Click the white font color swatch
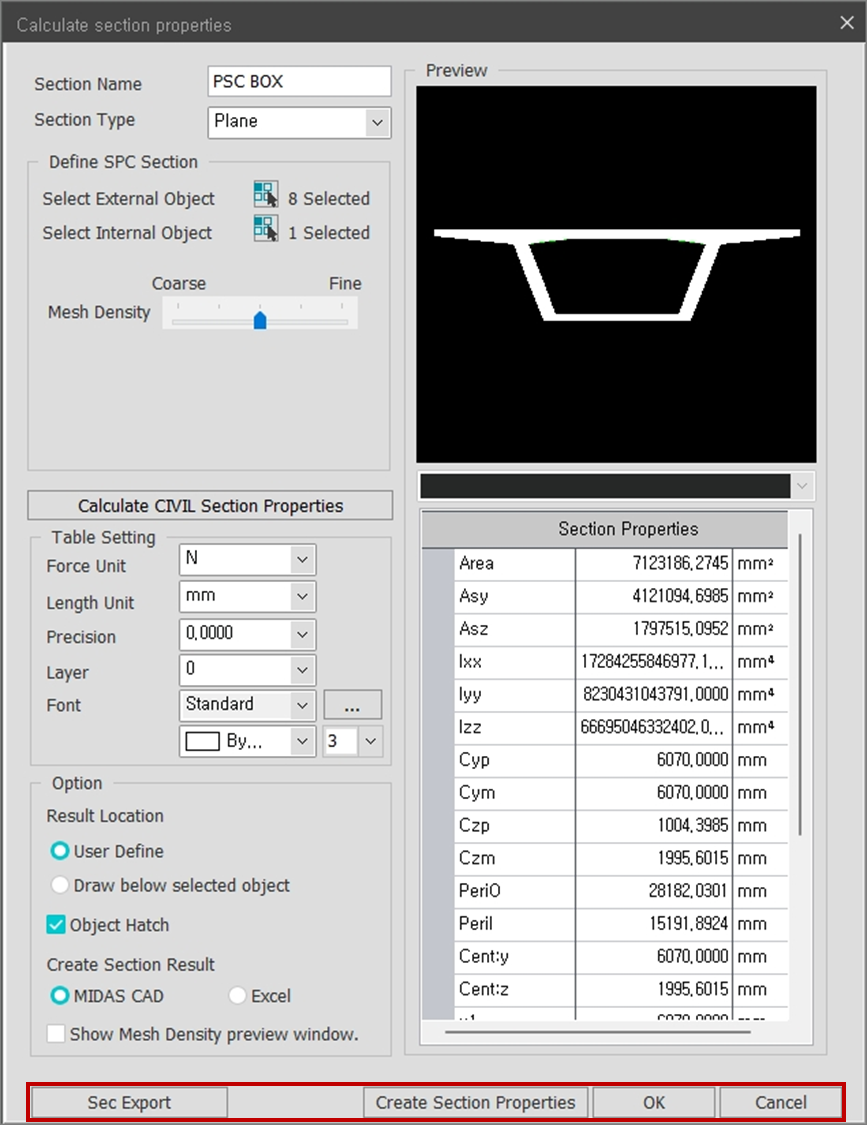This screenshot has width=867, height=1125. (202, 741)
